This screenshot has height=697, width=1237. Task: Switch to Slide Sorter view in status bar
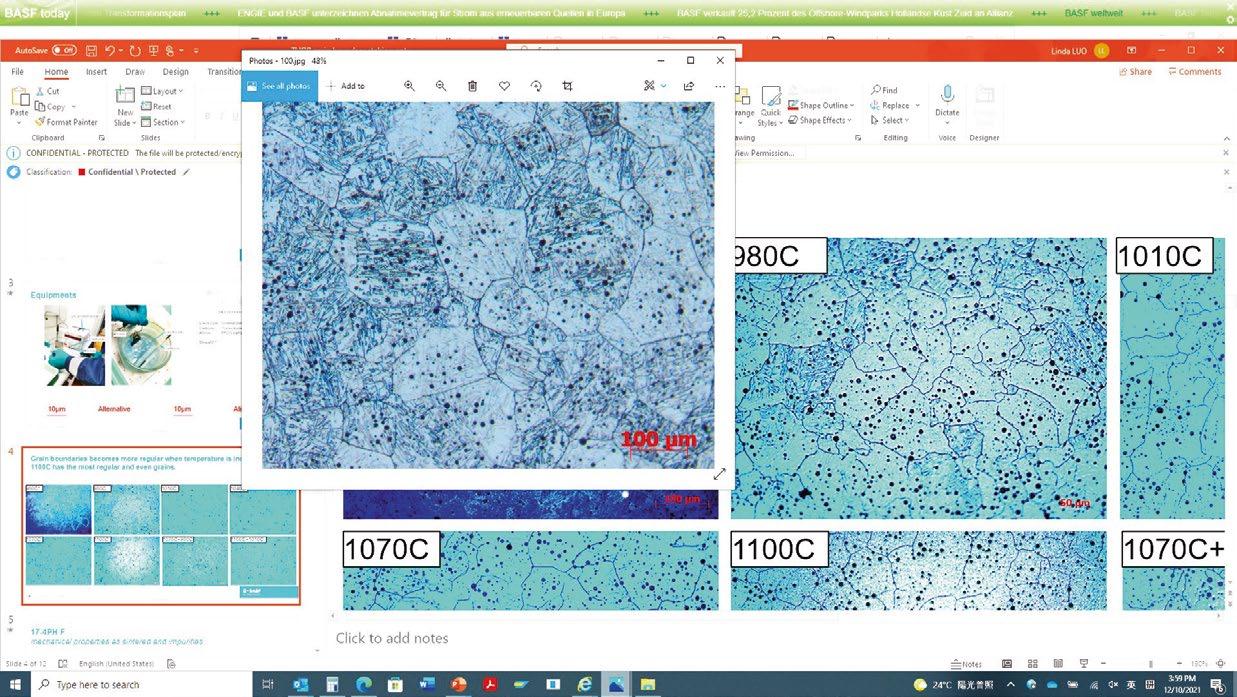click(x=1032, y=664)
